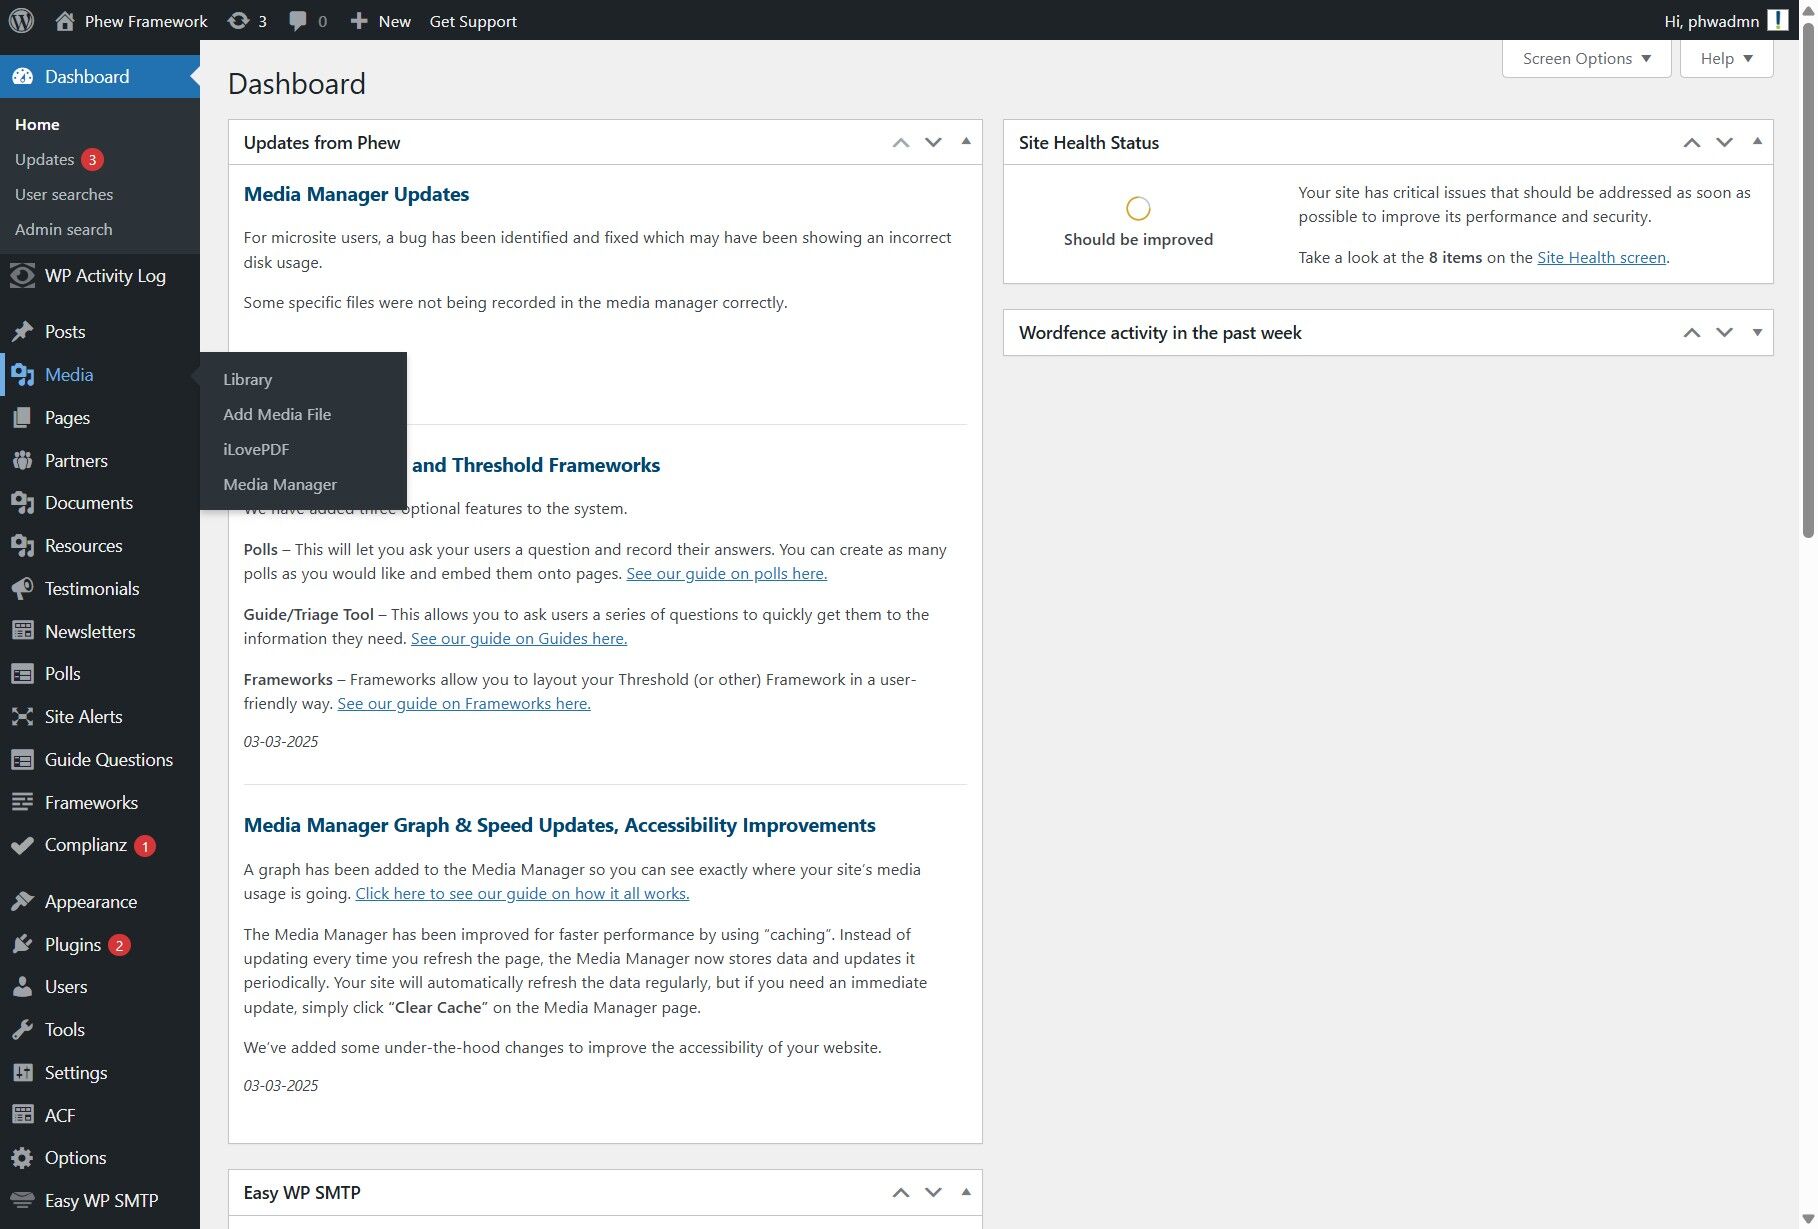Click the Media icon in sidebar
Image resolution: width=1818 pixels, height=1229 pixels.
22,375
